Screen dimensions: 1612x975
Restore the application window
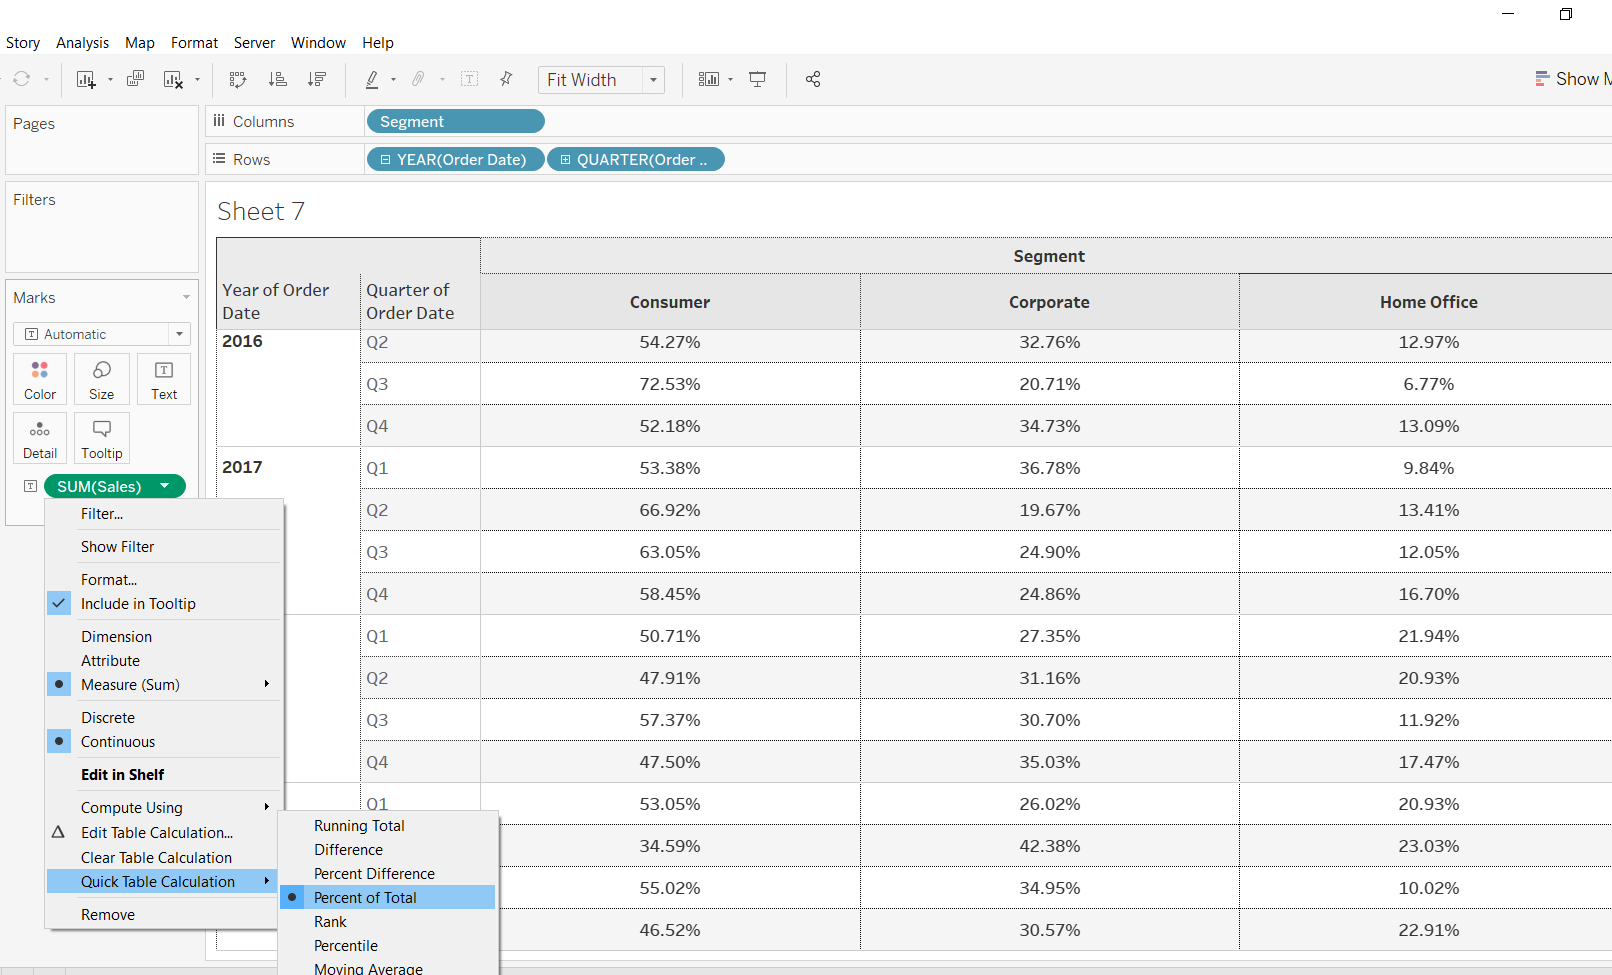[1566, 14]
